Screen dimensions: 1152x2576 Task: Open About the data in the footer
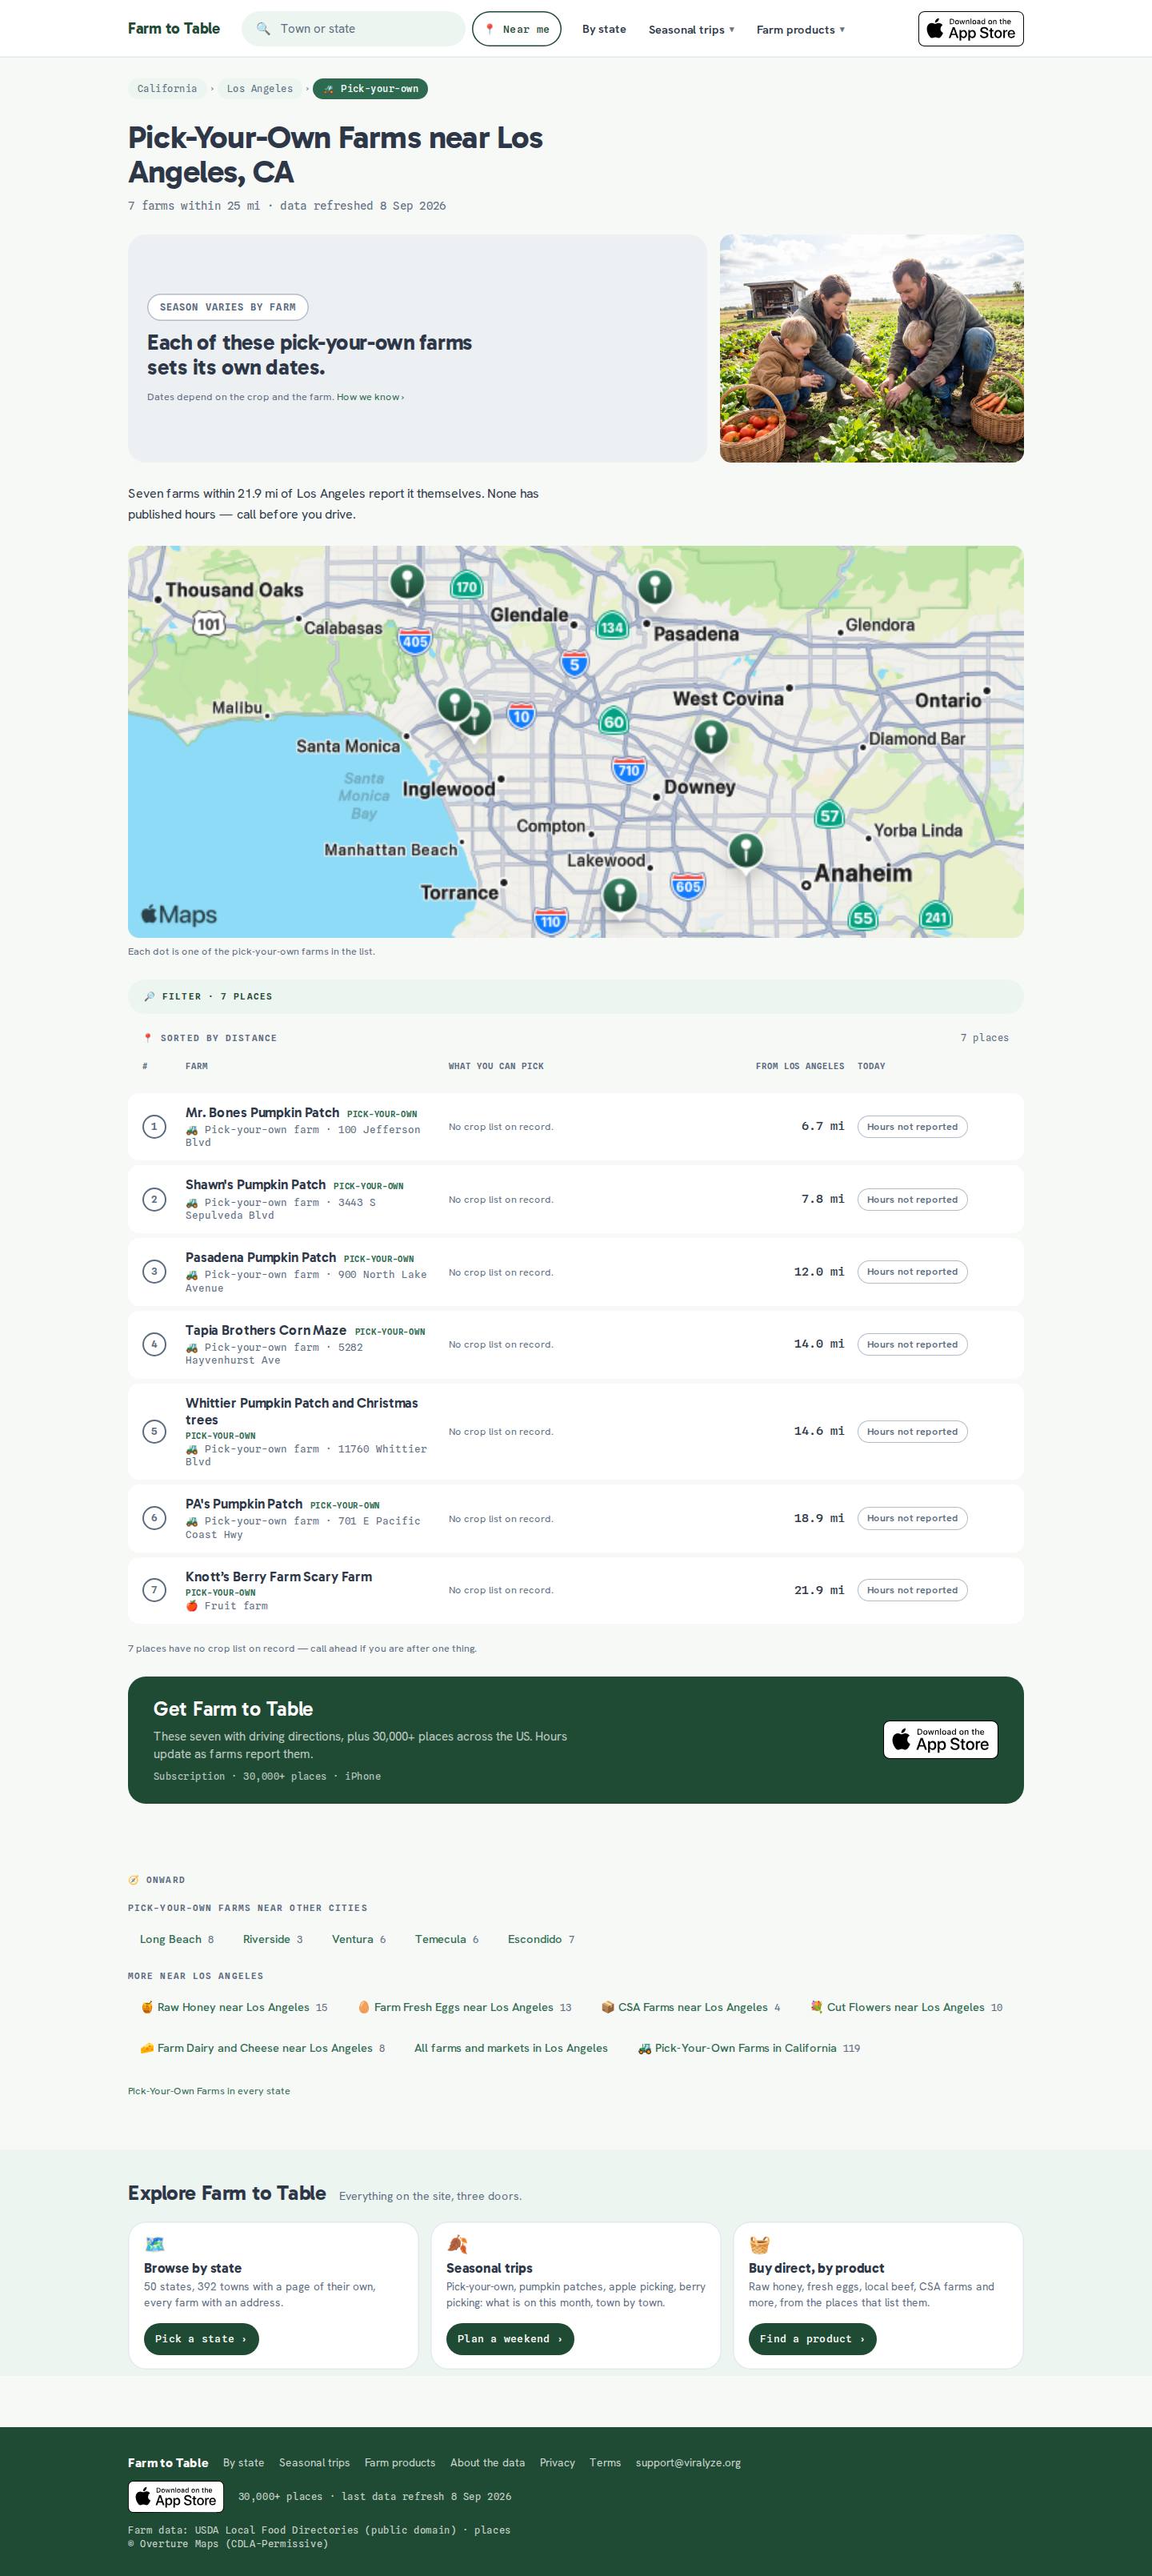(x=487, y=2463)
